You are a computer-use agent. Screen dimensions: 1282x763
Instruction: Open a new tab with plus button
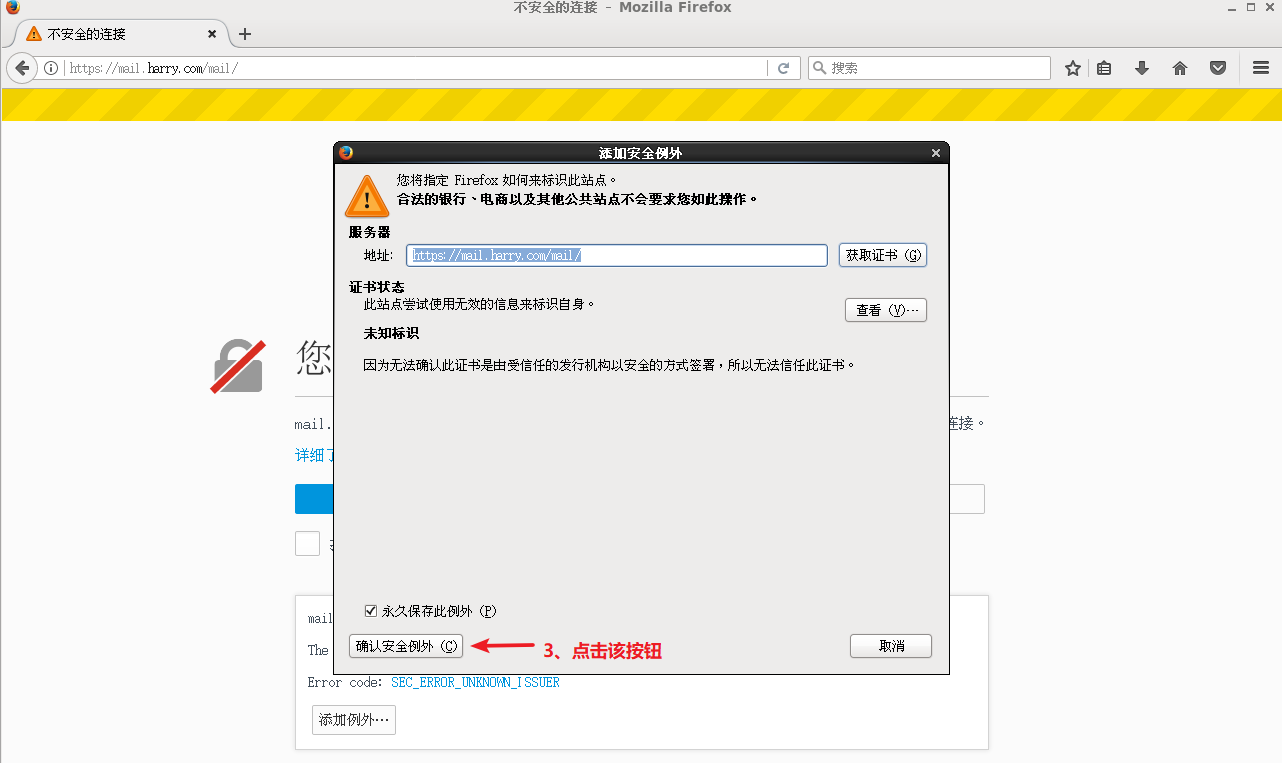245,34
